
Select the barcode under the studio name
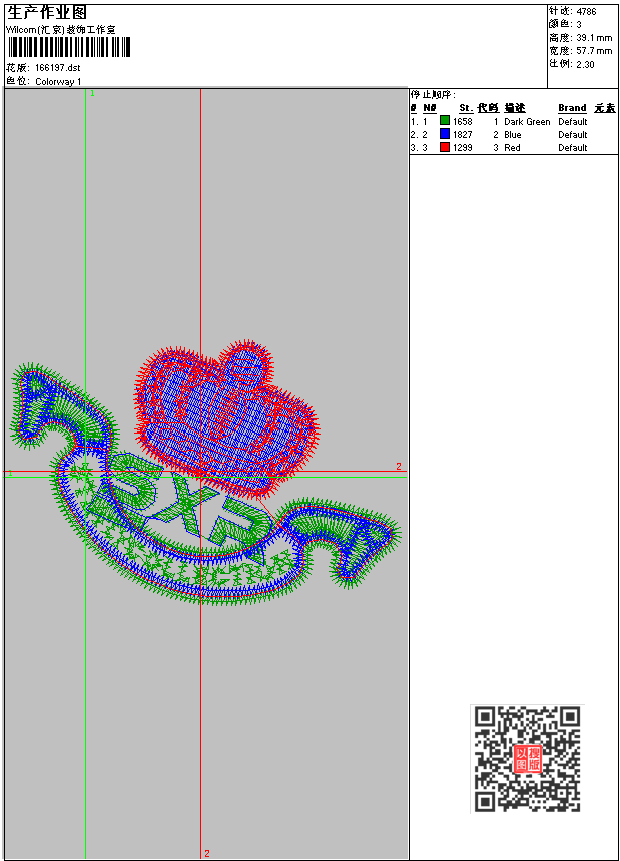[69, 47]
